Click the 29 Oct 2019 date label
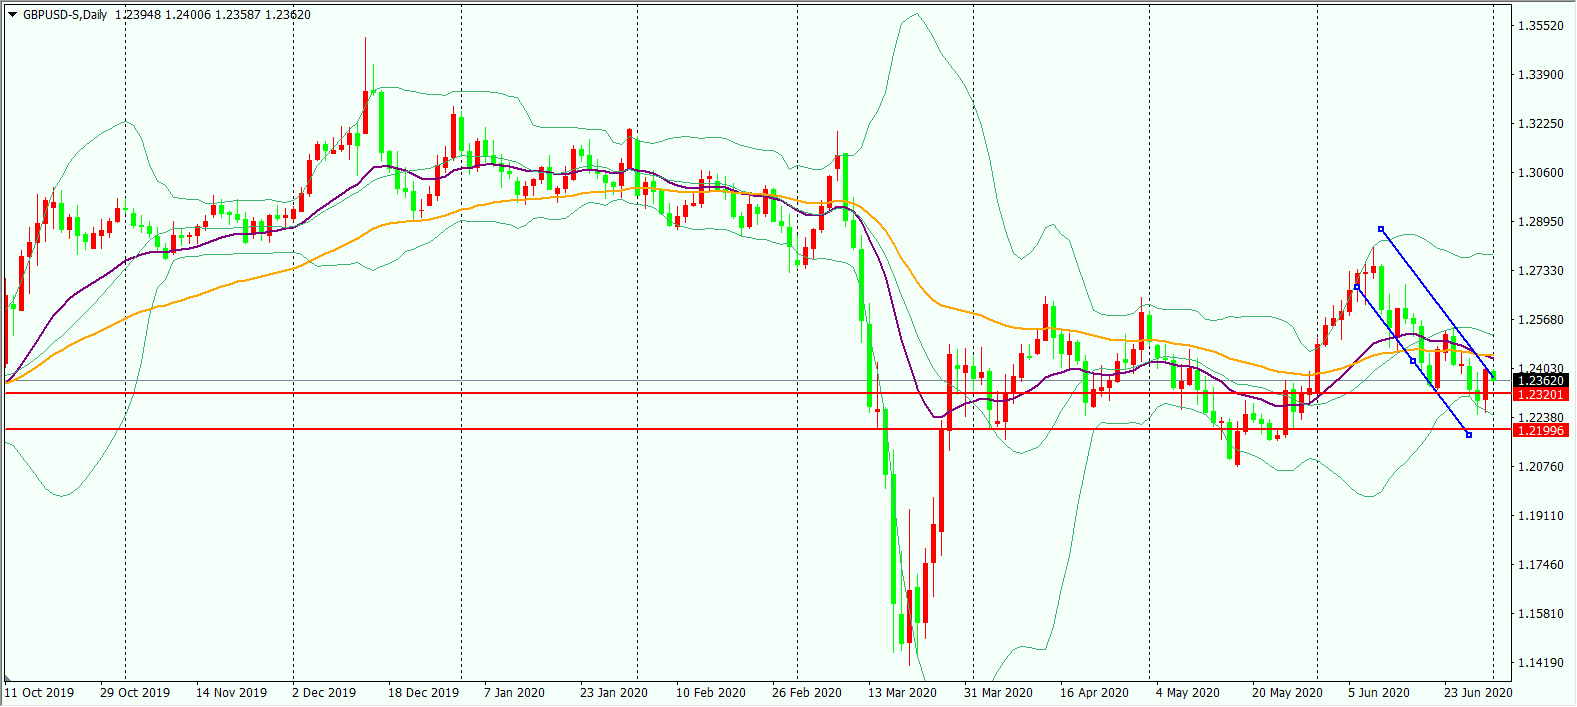The height and width of the screenshot is (707, 1577). (x=135, y=692)
